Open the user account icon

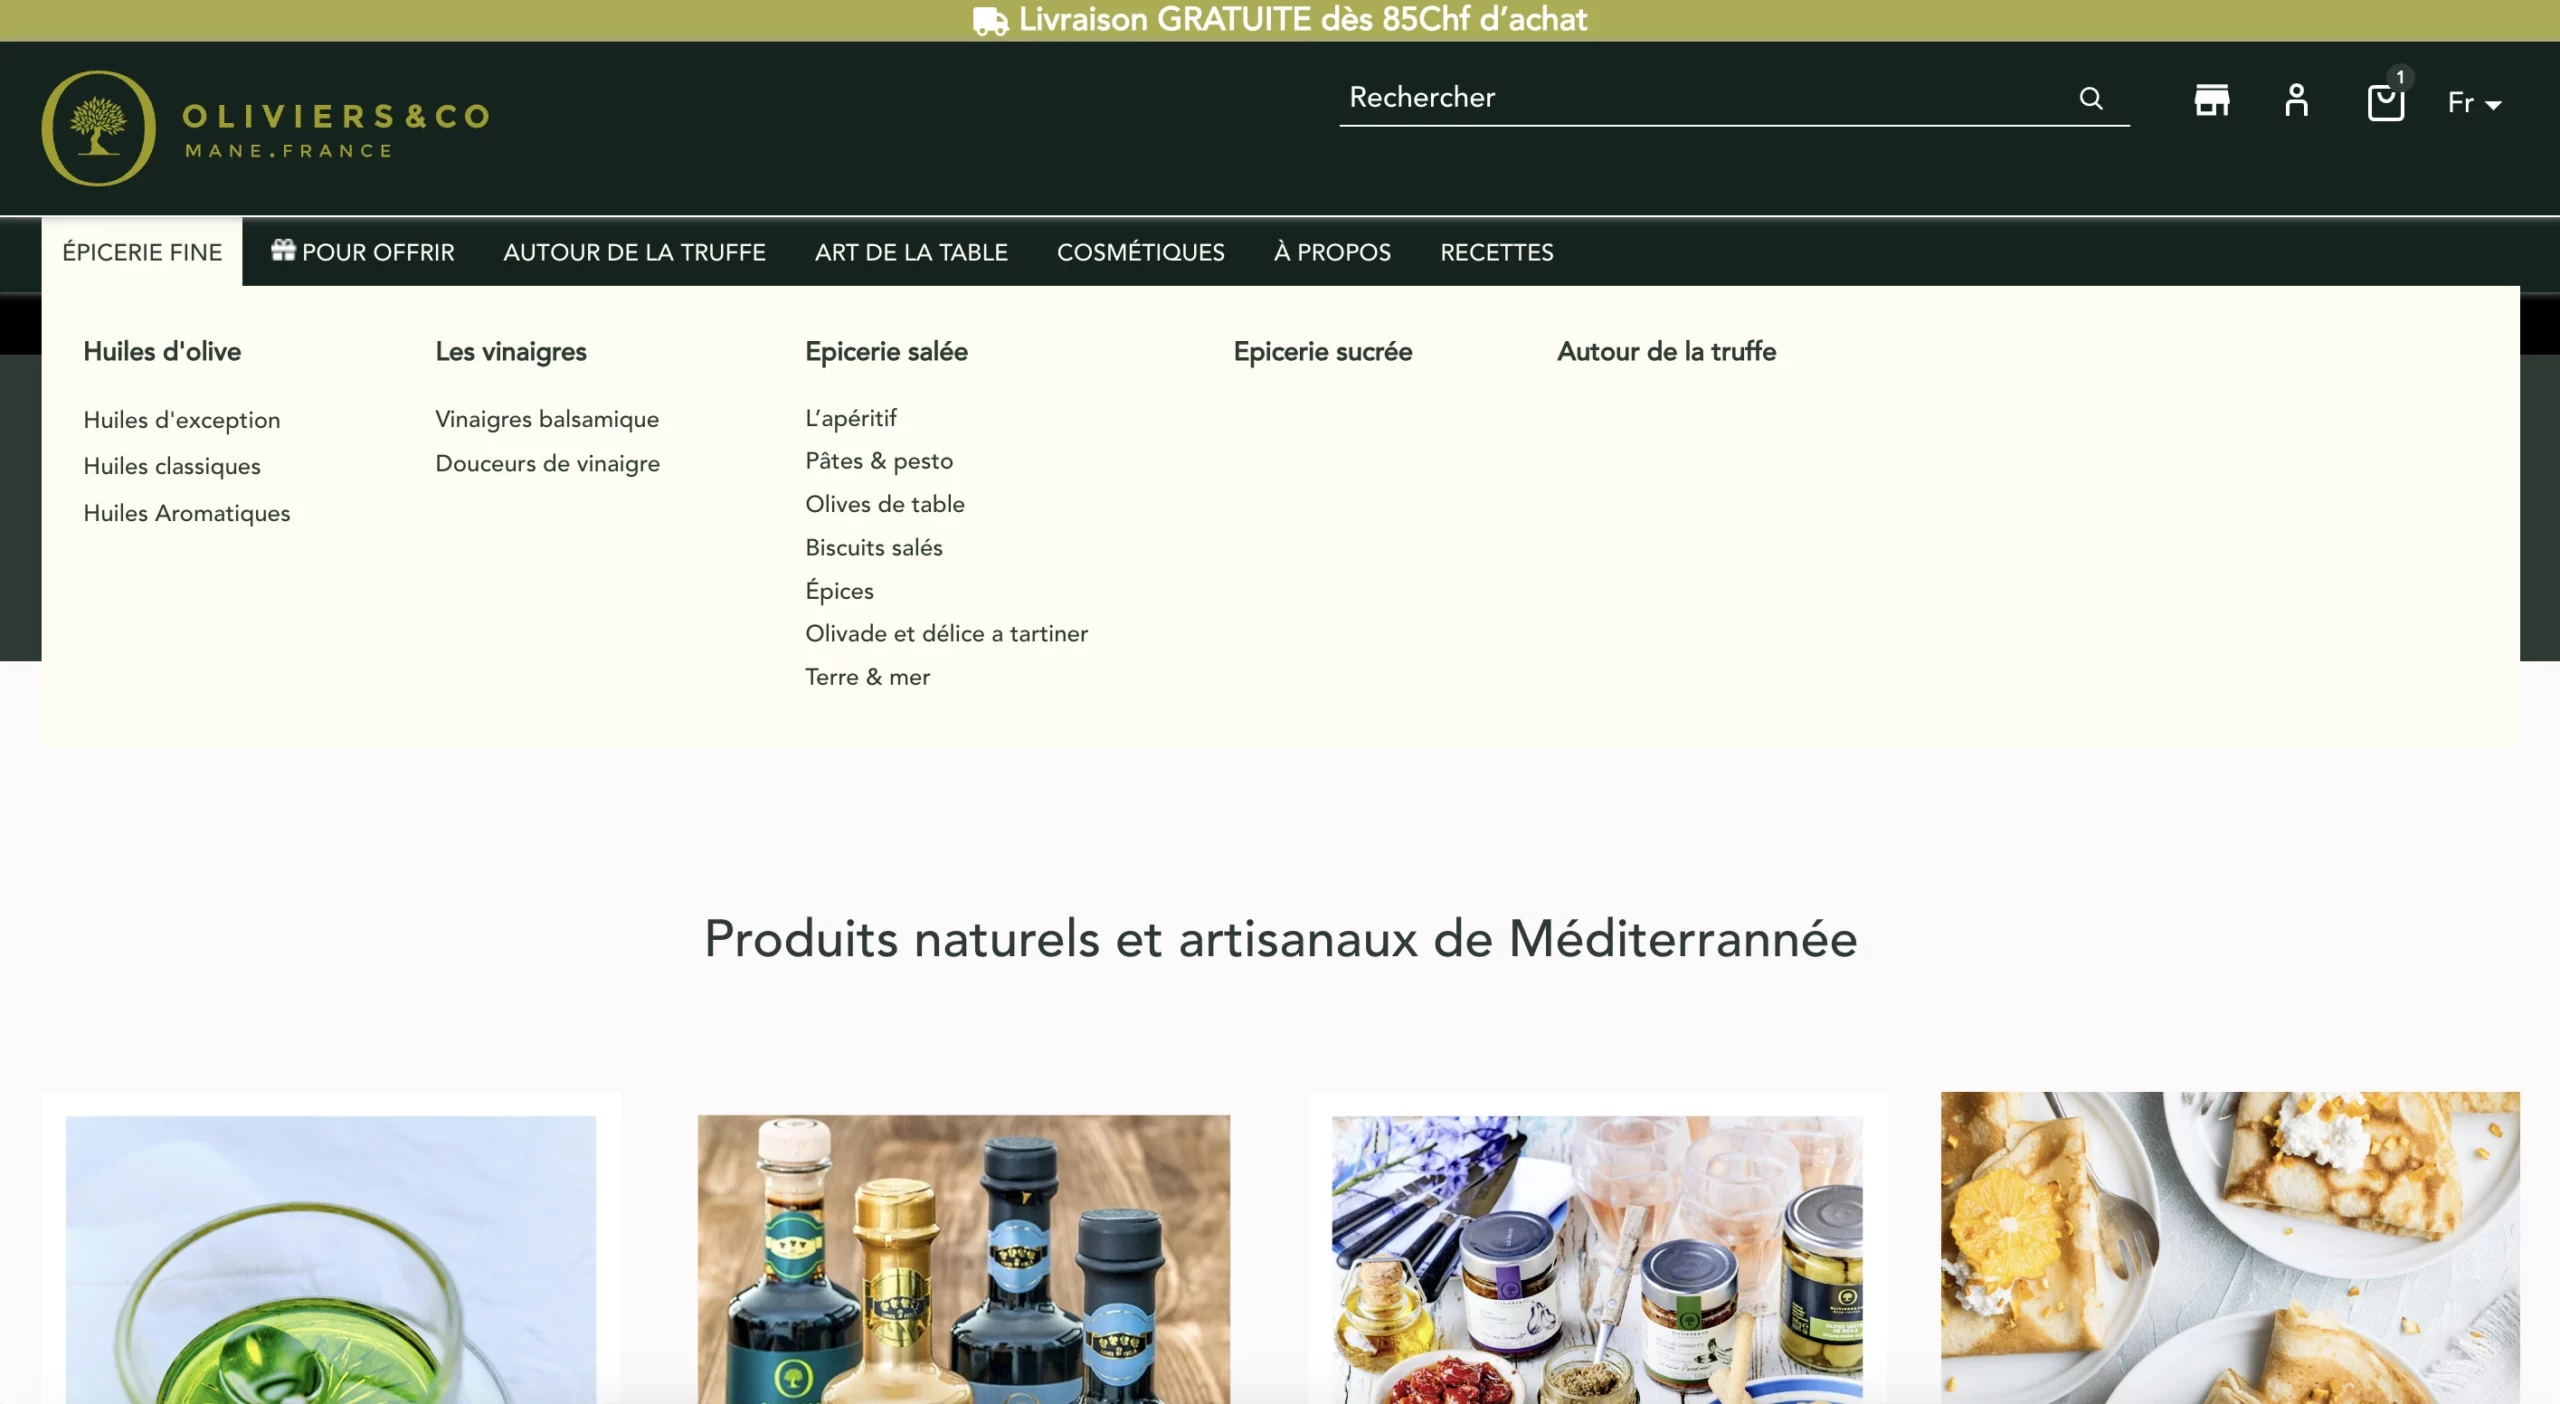2296,100
